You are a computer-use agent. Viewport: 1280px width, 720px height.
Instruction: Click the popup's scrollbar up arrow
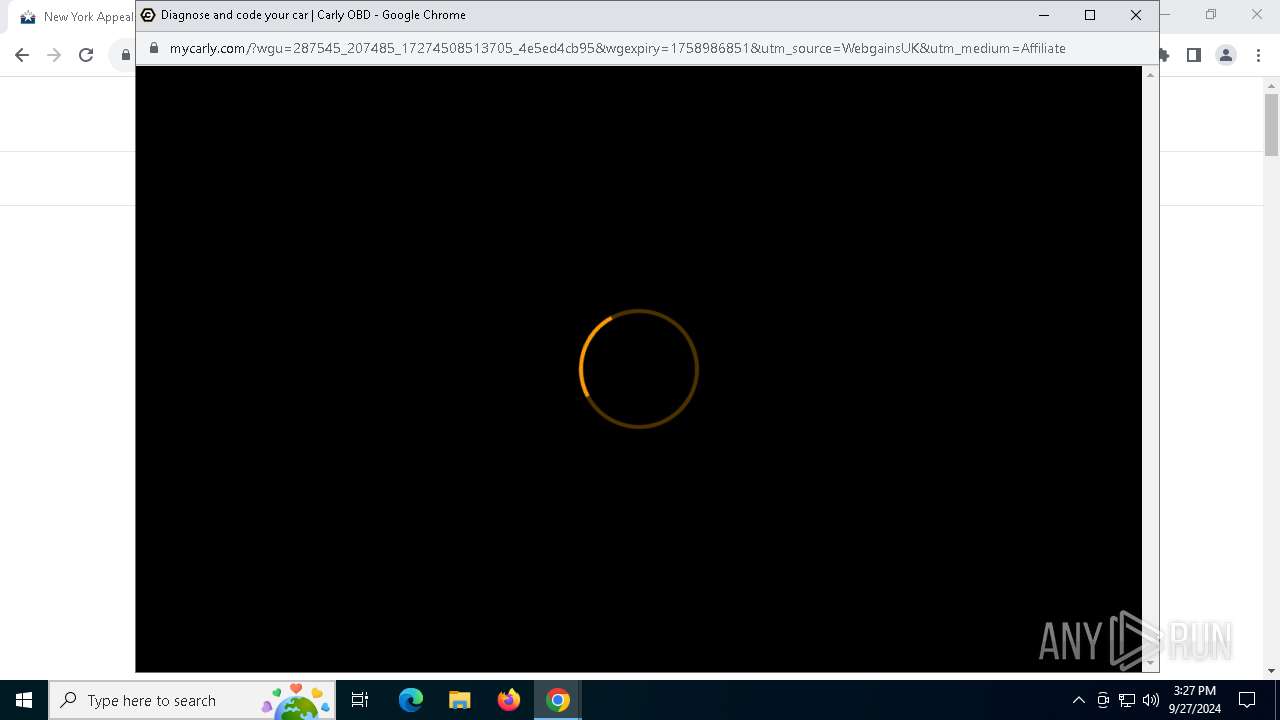pos(1150,75)
